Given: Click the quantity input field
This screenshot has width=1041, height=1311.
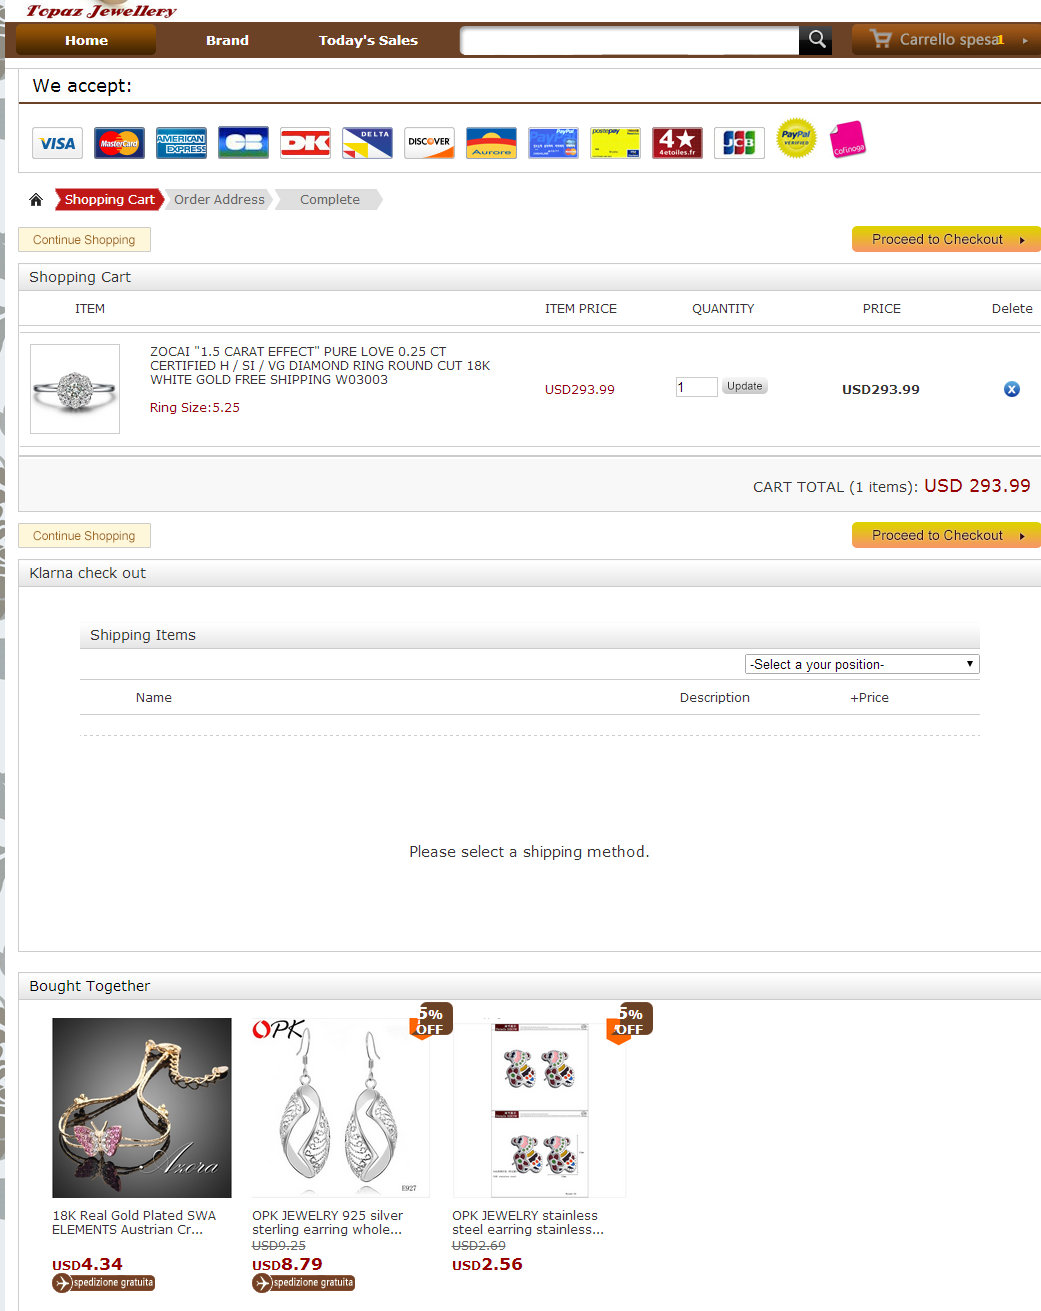Looking at the screenshot, I should pos(696,387).
